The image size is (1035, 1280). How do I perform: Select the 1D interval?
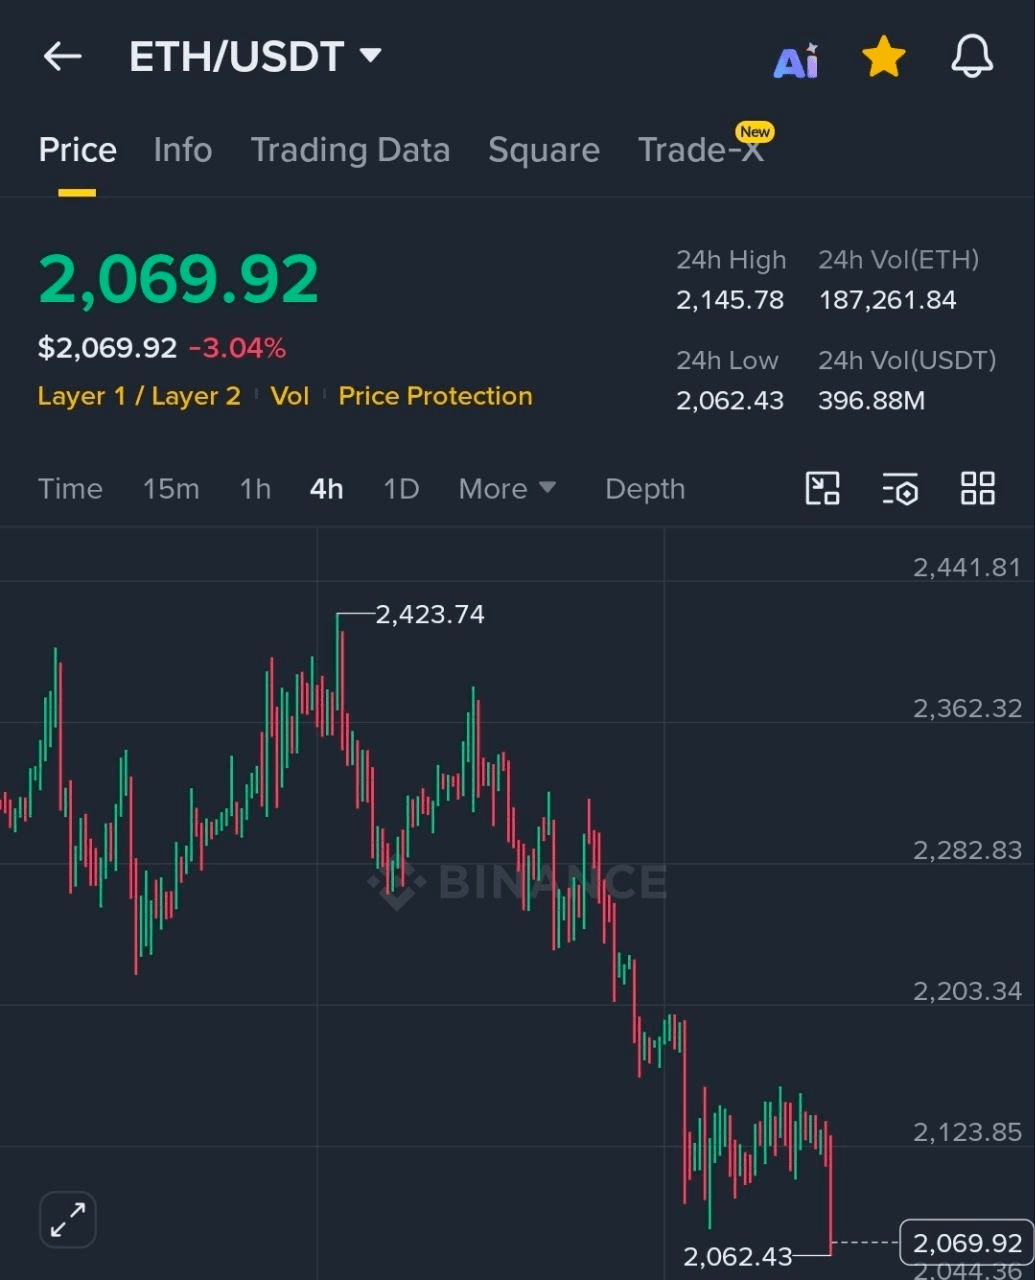(401, 489)
